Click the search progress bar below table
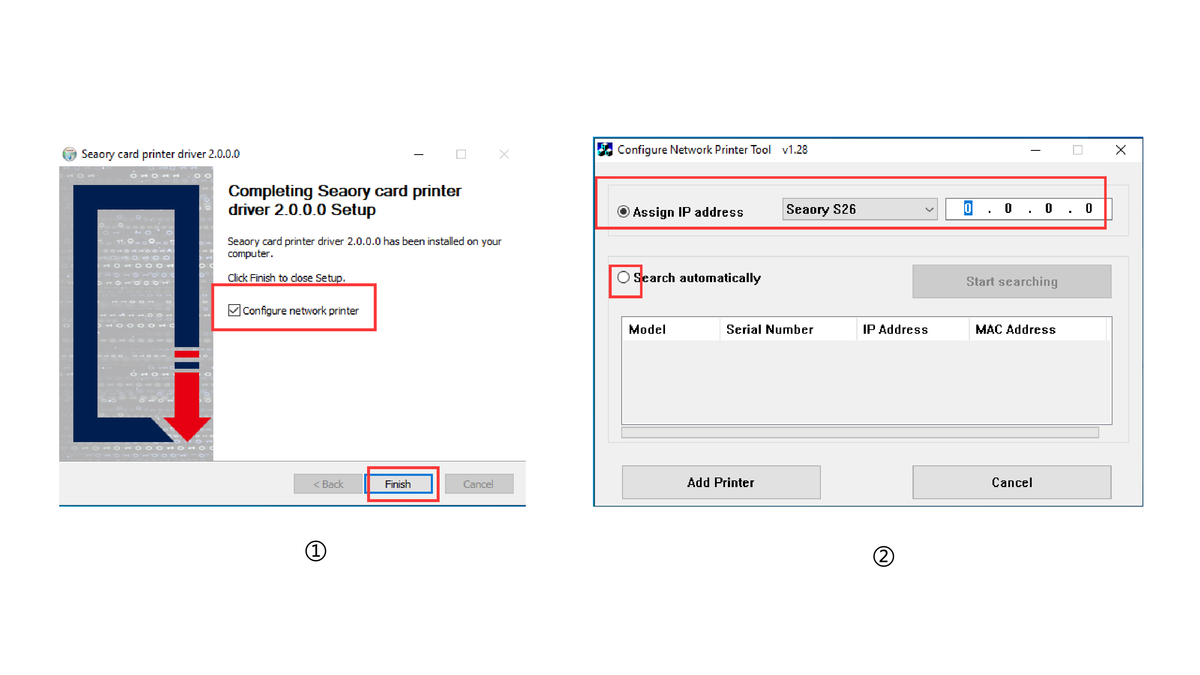The height and width of the screenshot is (675, 1200). pyautogui.click(x=860, y=433)
